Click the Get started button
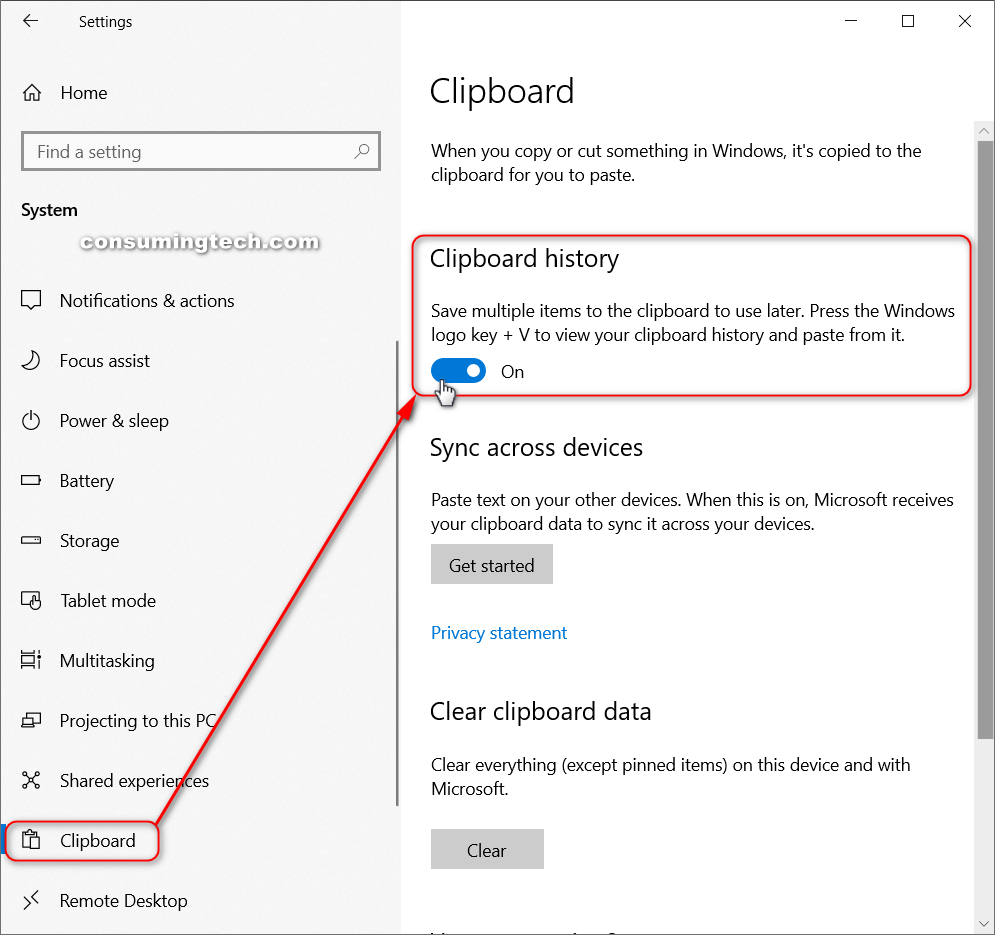The height and width of the screenshot is (935, 995). point(492,564)
